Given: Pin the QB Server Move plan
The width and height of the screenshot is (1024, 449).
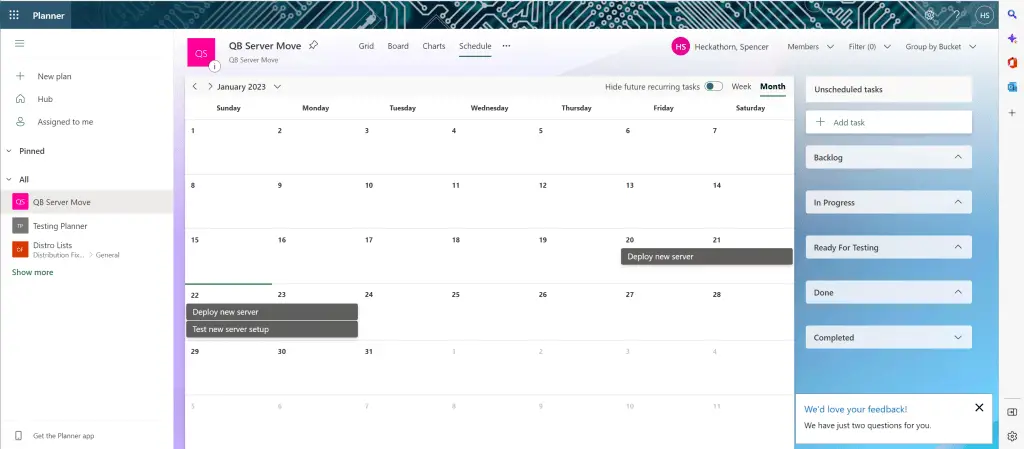Looking at the screenshot, I should click(313, 46).
